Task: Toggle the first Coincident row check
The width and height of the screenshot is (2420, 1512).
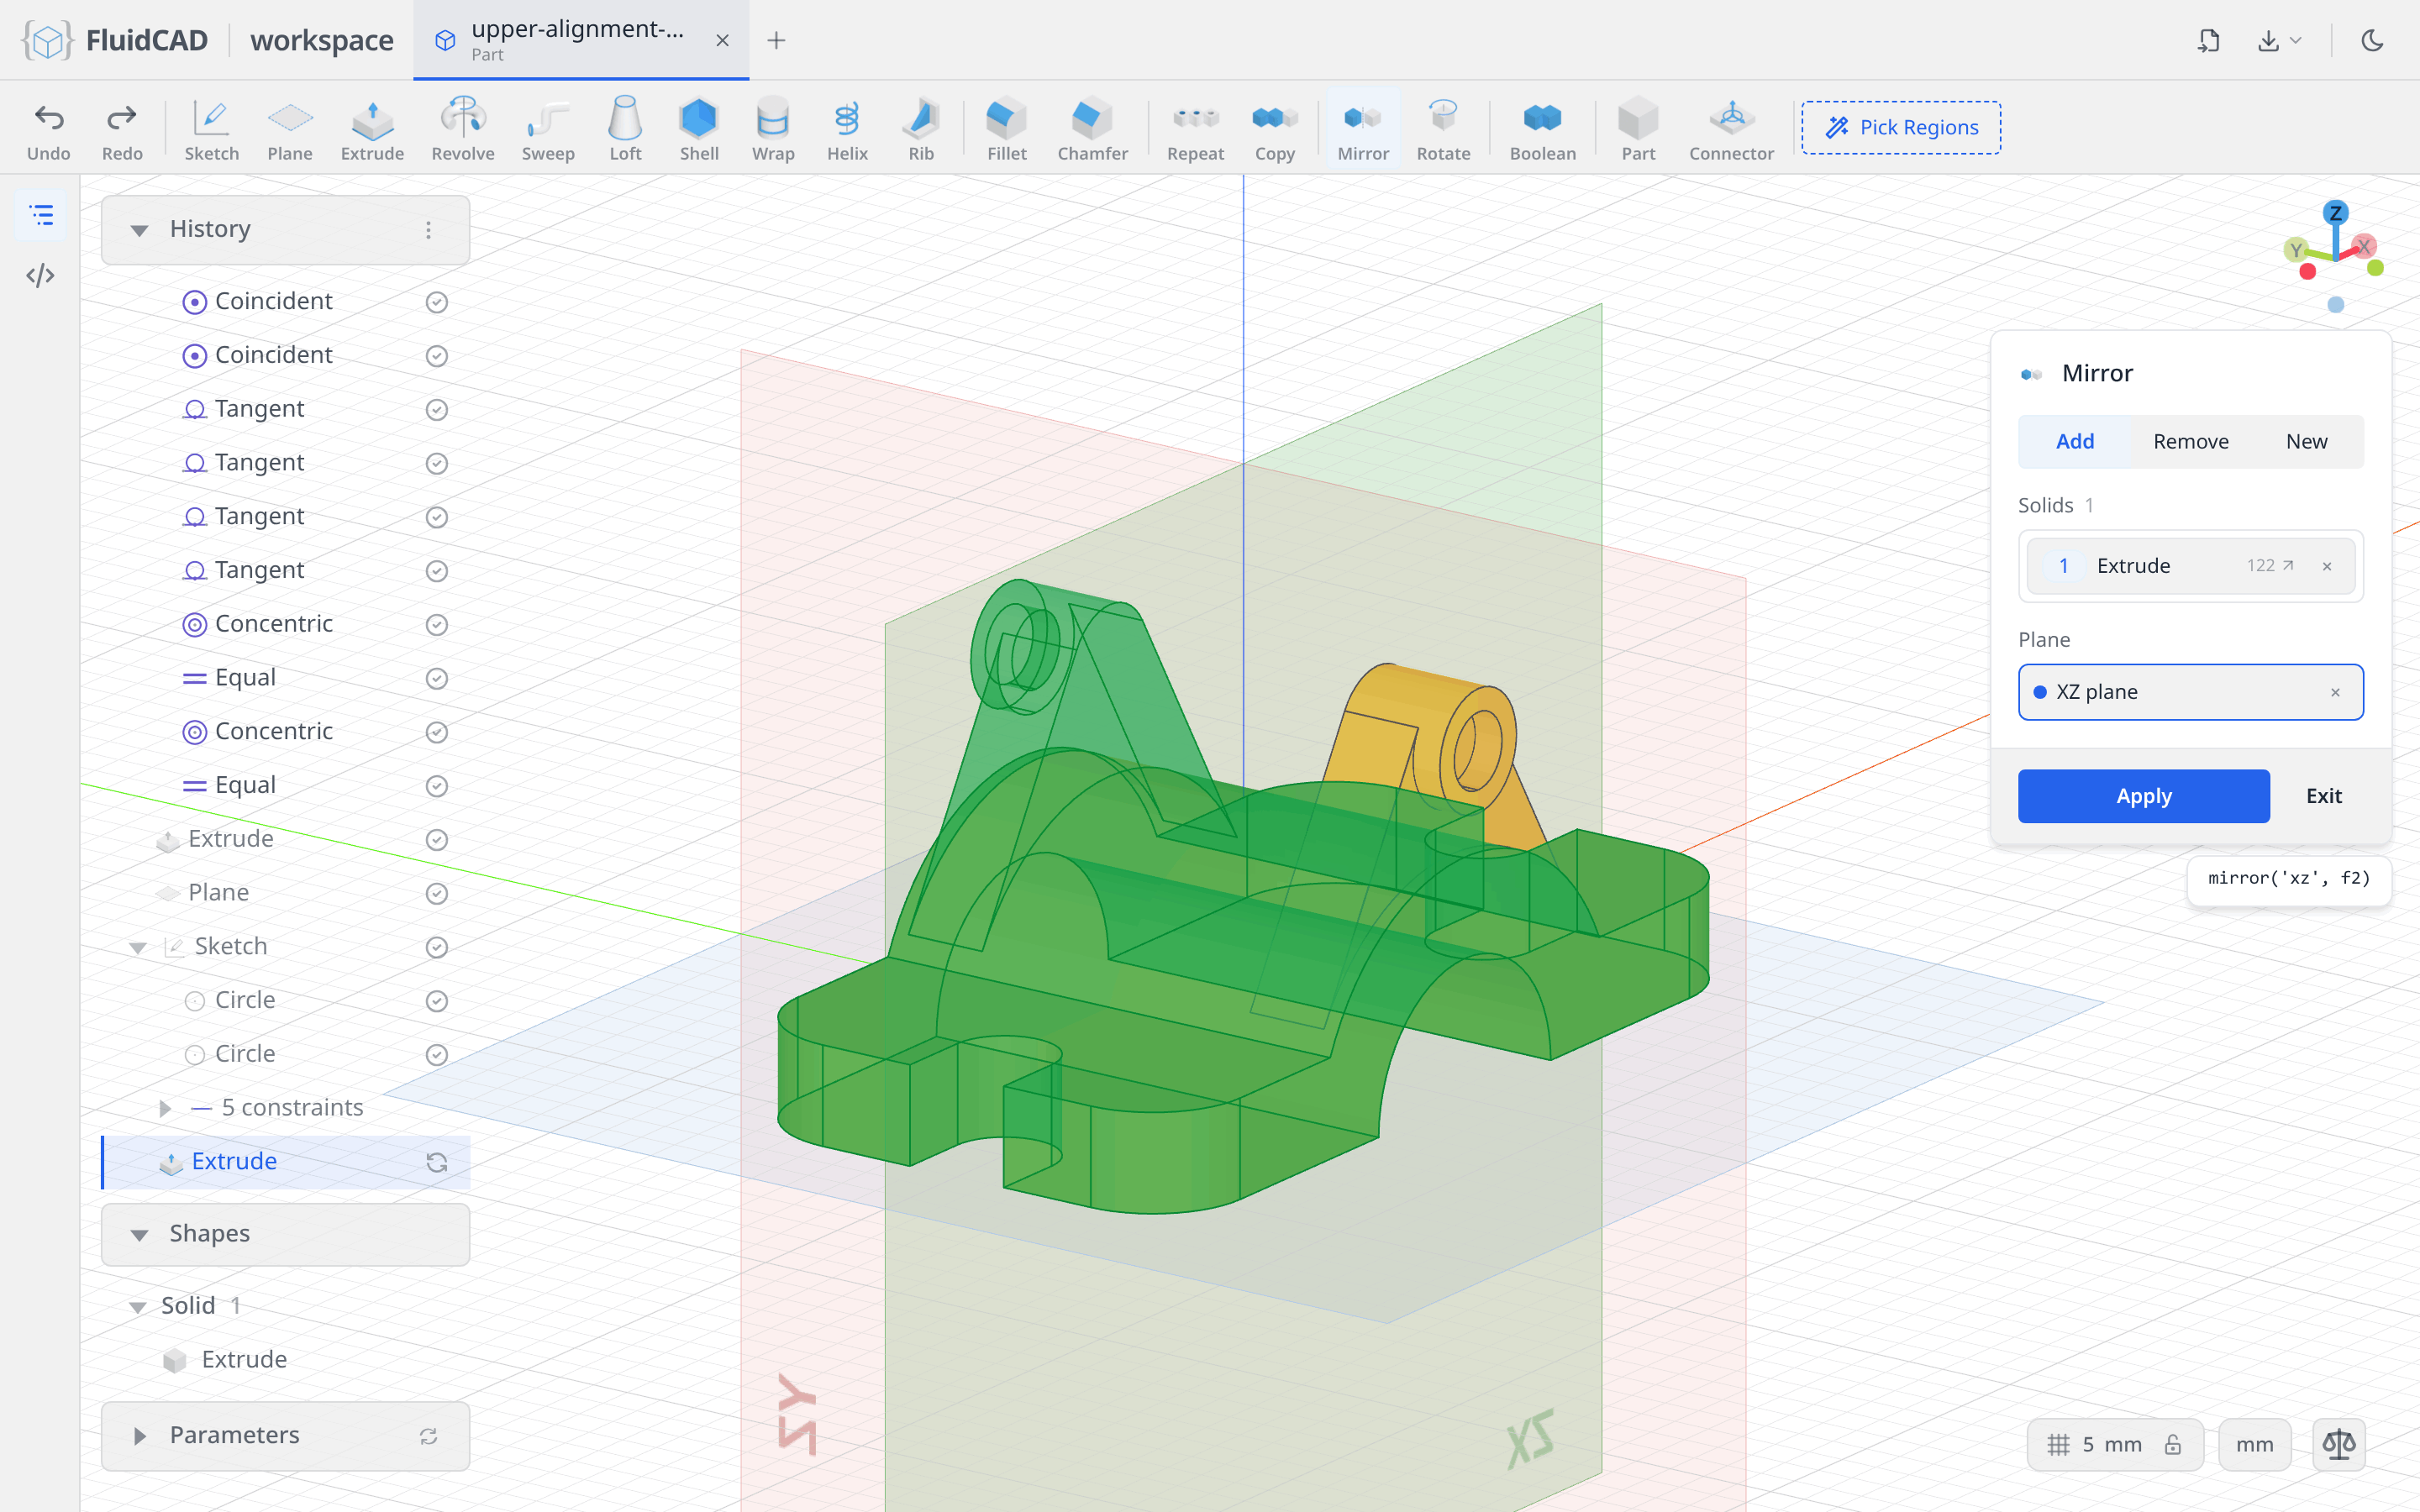Action: click(437, 302)
